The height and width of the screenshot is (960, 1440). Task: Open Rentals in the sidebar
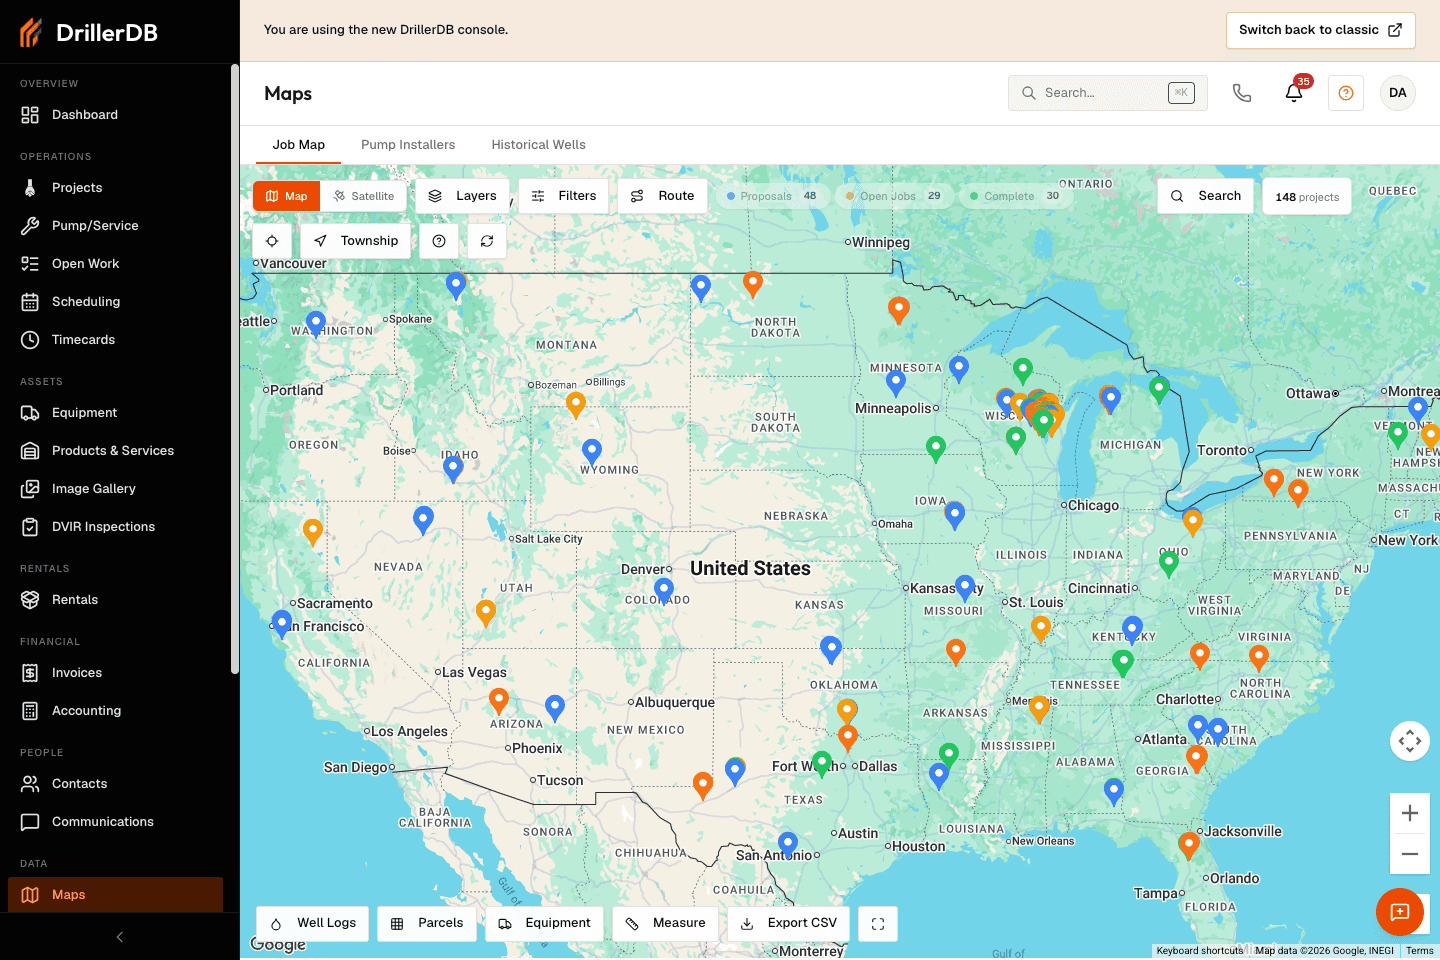point(116,600)
